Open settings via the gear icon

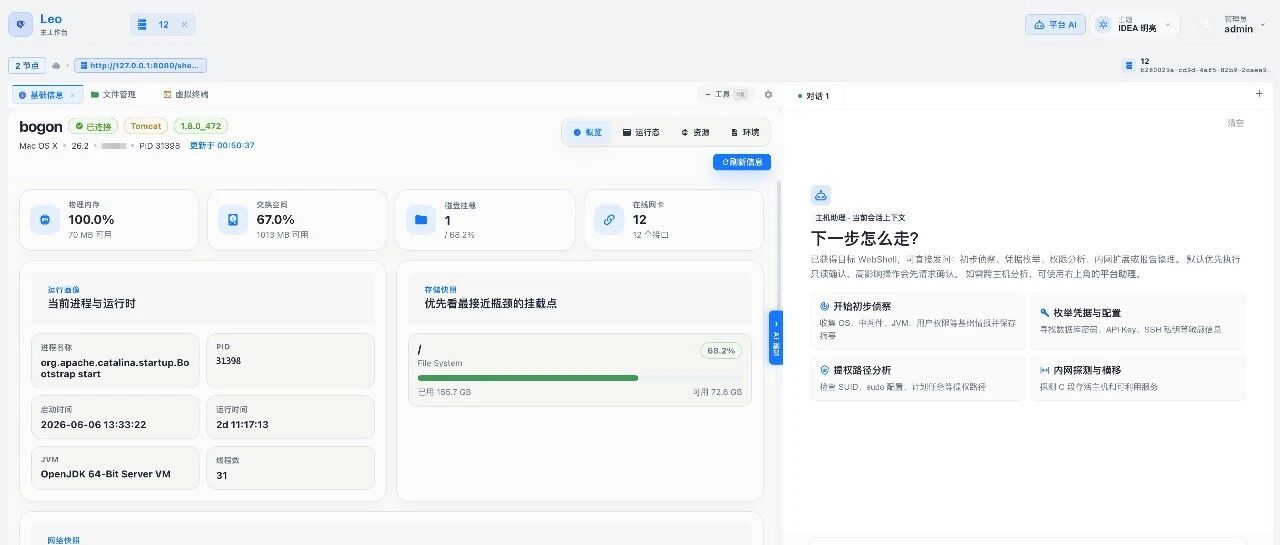pyautogui.click(x=768, y=95)
